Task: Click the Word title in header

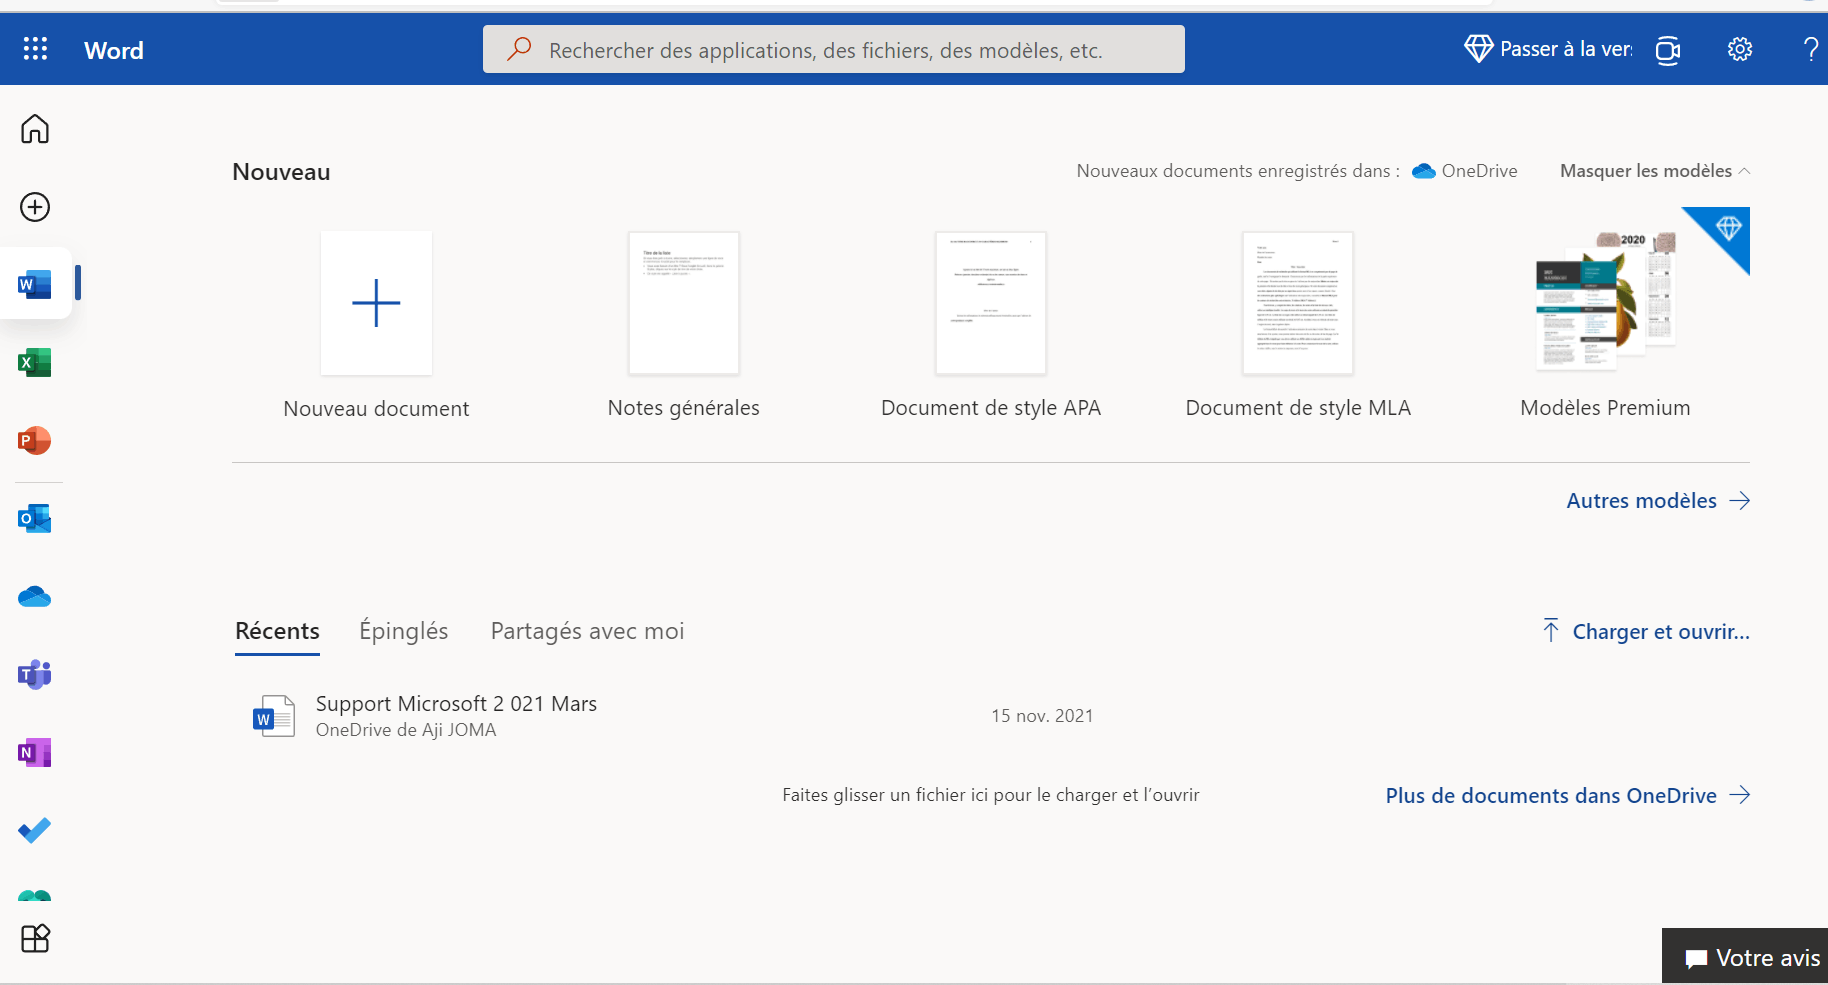Action: [114, 50]
